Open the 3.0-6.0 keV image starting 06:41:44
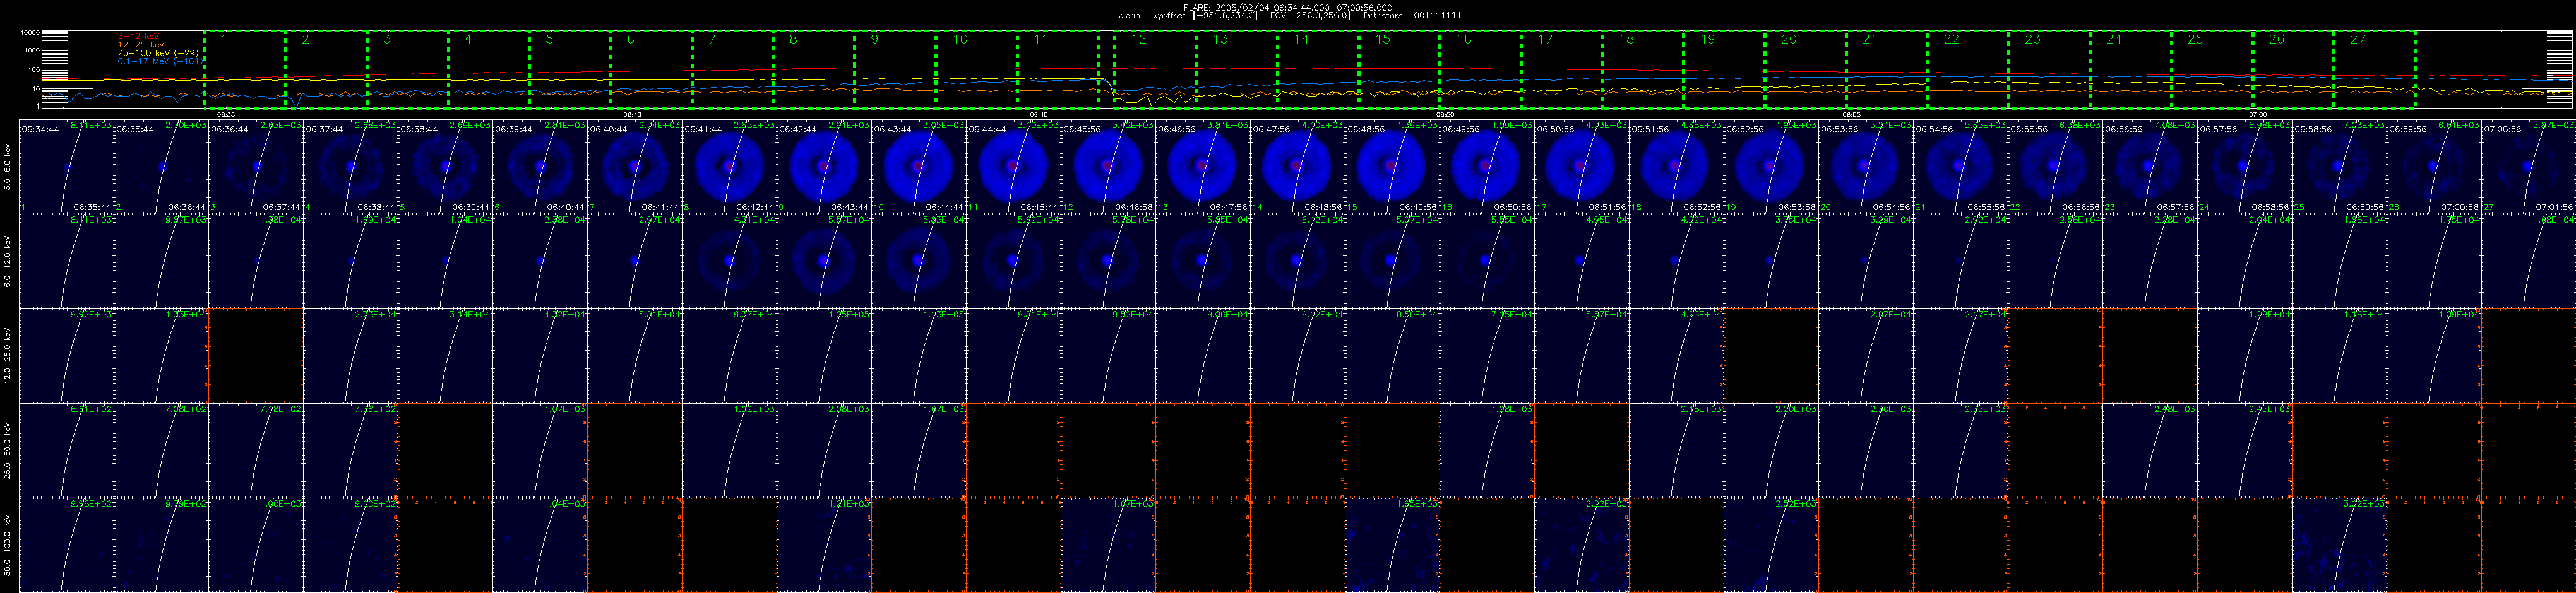Screen dimensions: 2576x593 729,166
